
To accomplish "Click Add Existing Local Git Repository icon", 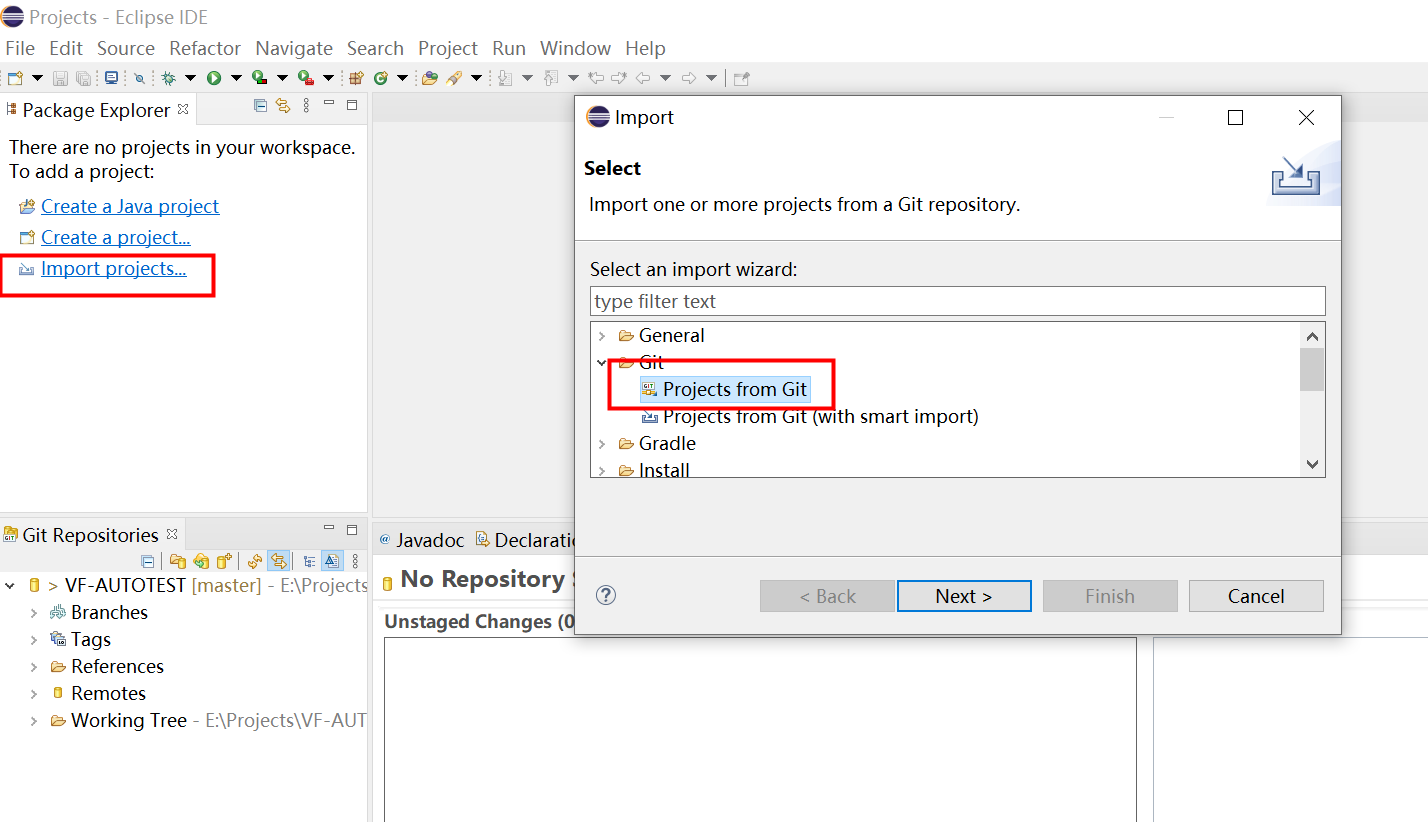I will [178, 561].
